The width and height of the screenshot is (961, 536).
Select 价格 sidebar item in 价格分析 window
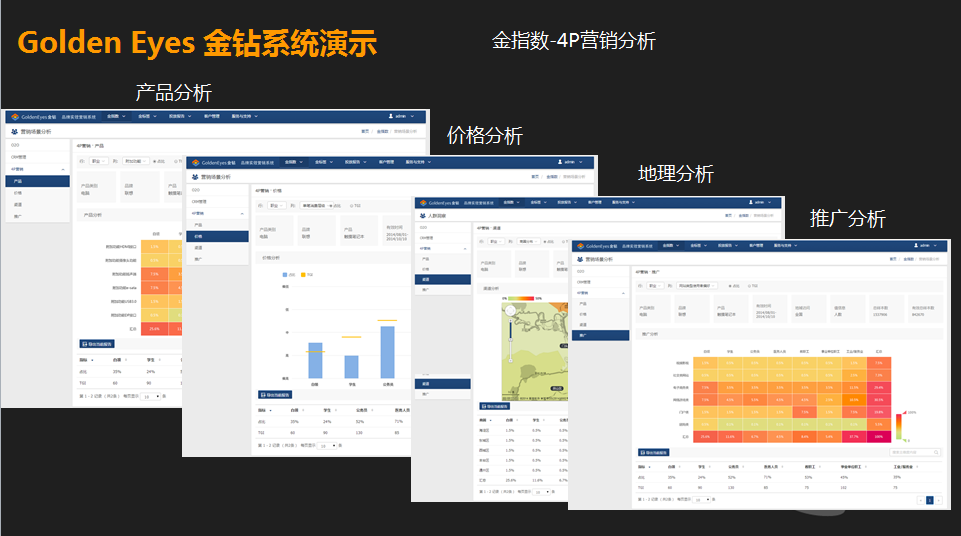click(x=217, y=236)
